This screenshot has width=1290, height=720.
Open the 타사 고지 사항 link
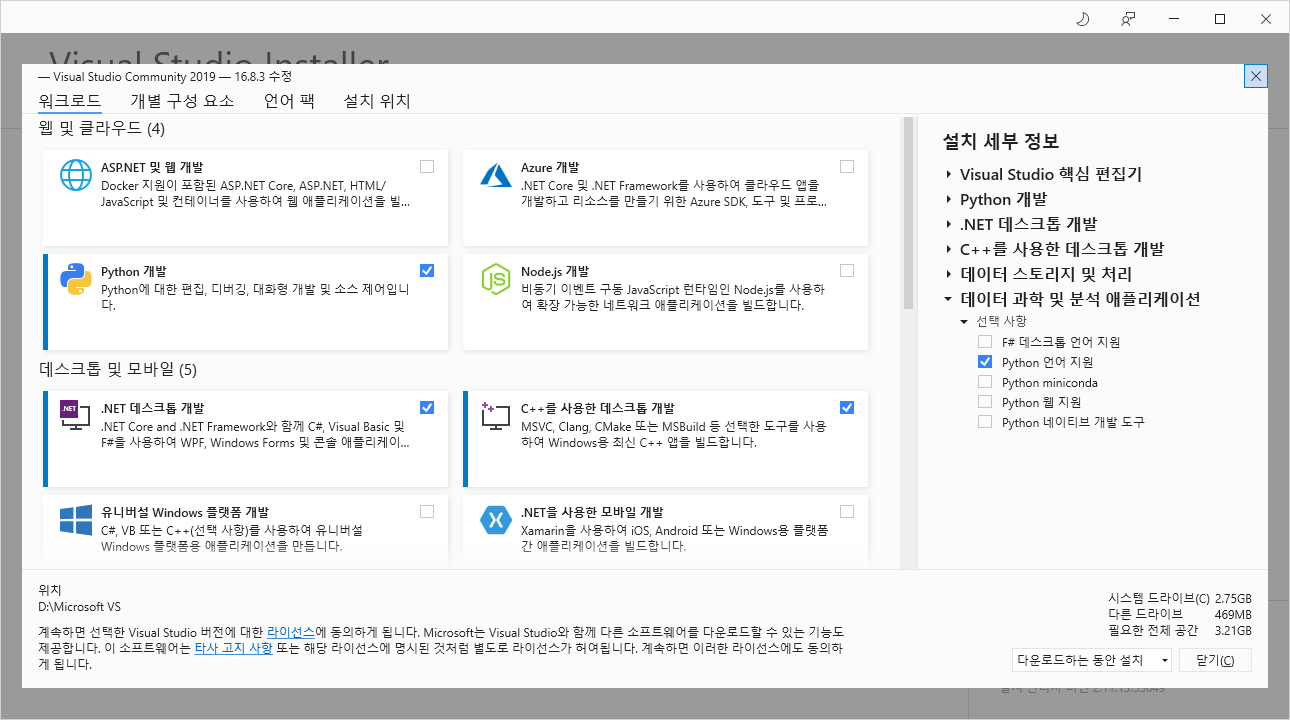pyautogui.click(x=233, y=649)
